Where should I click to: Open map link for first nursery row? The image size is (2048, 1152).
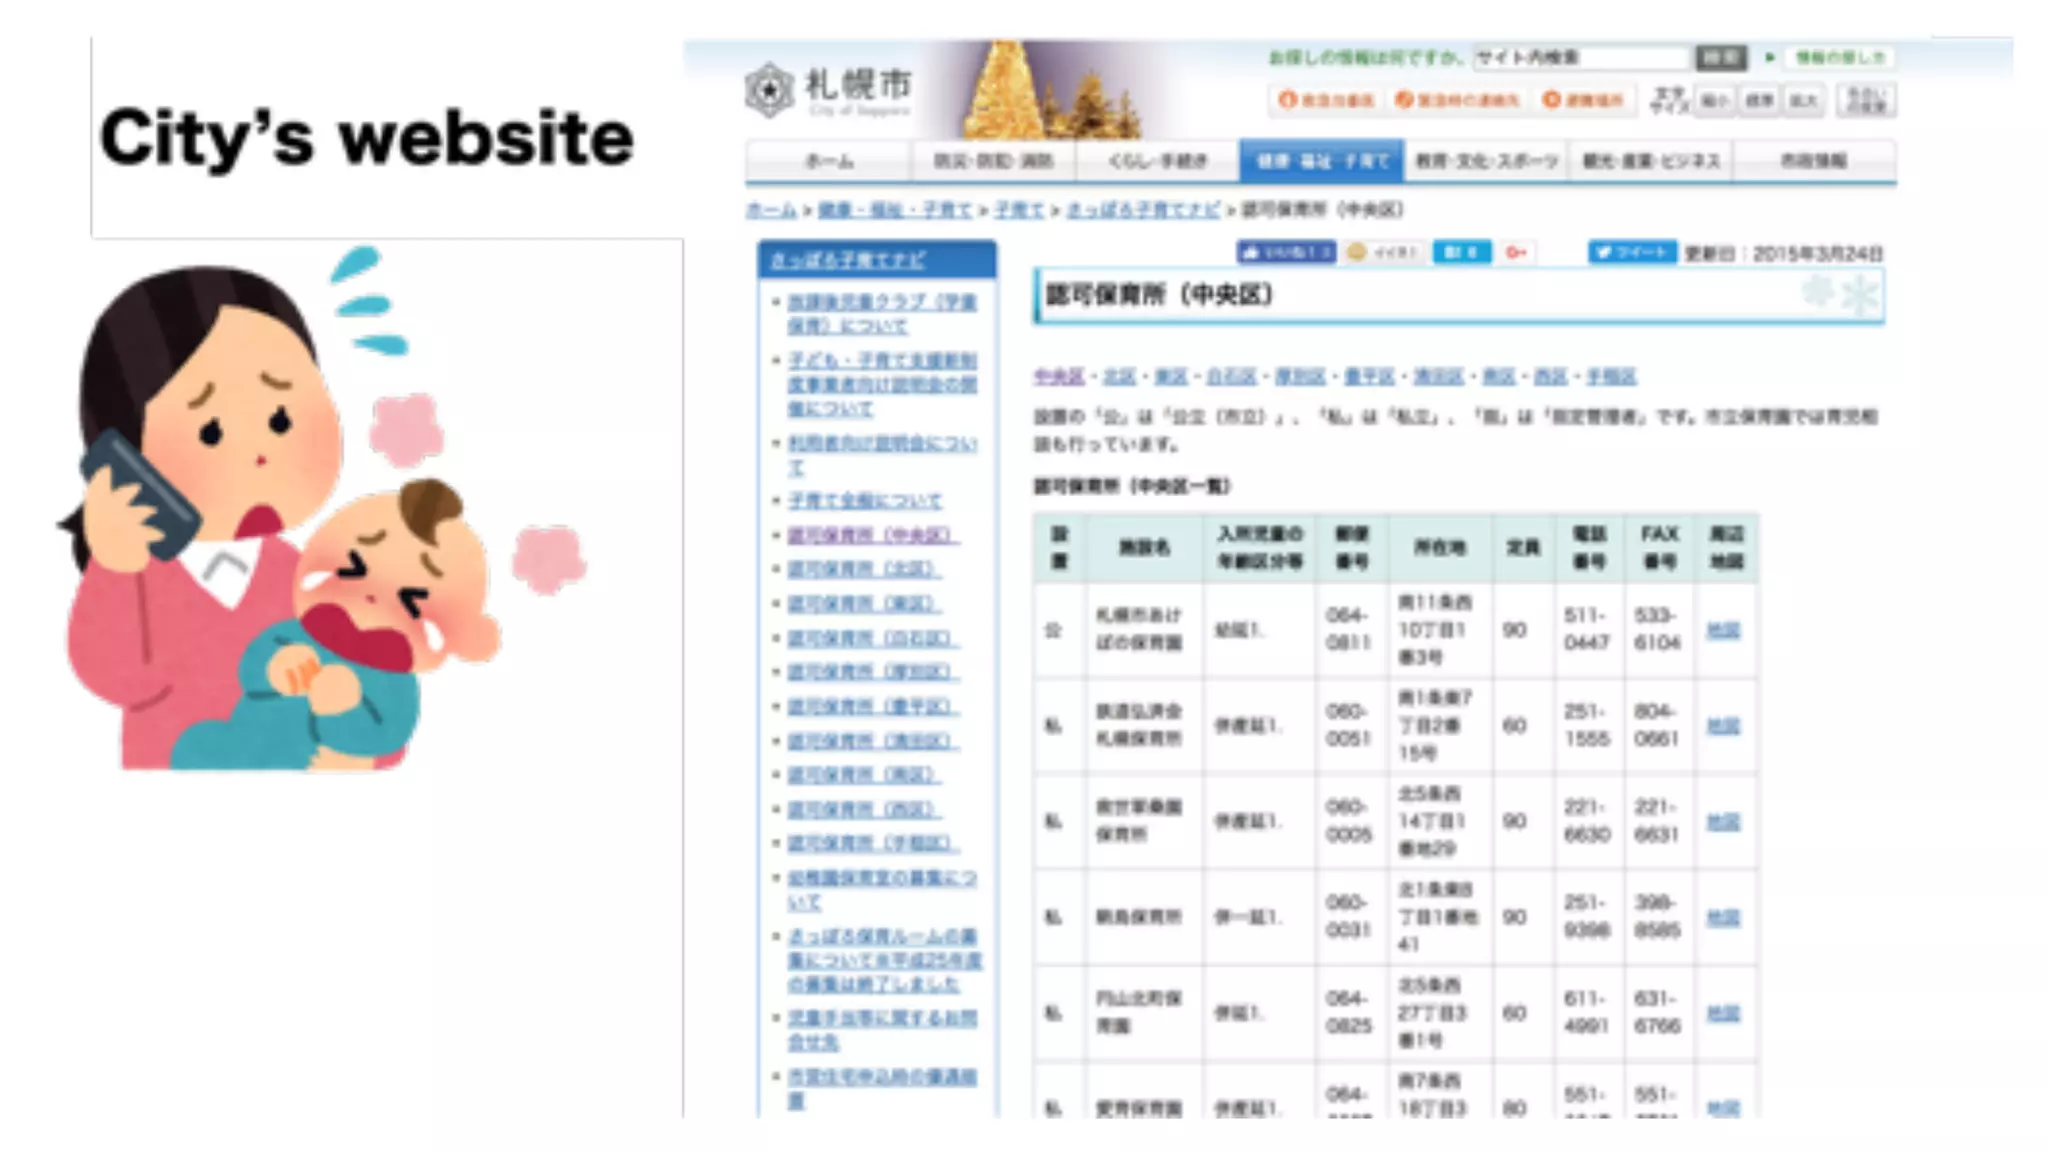tap(1722, 630)
